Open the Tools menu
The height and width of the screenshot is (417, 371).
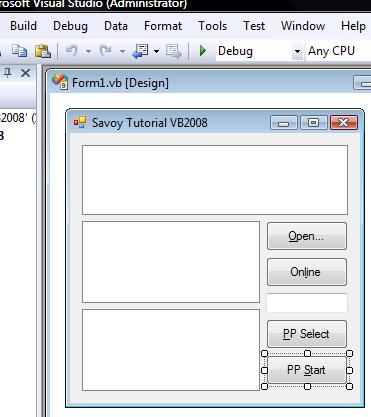[213, 26]
